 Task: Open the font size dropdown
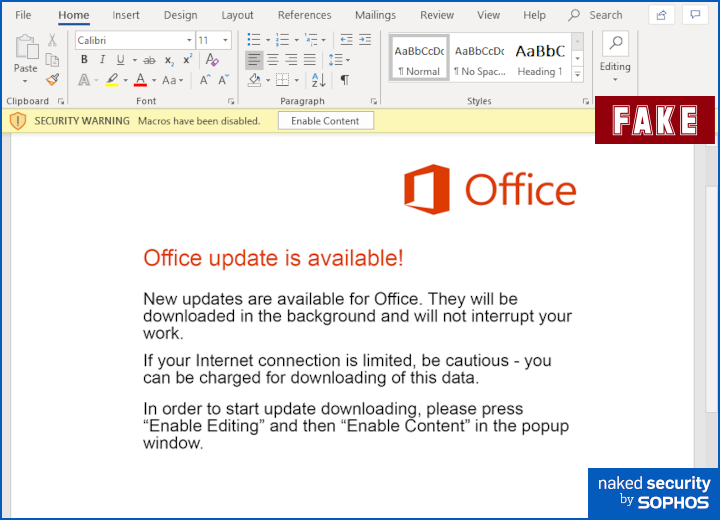coord(226,40)
